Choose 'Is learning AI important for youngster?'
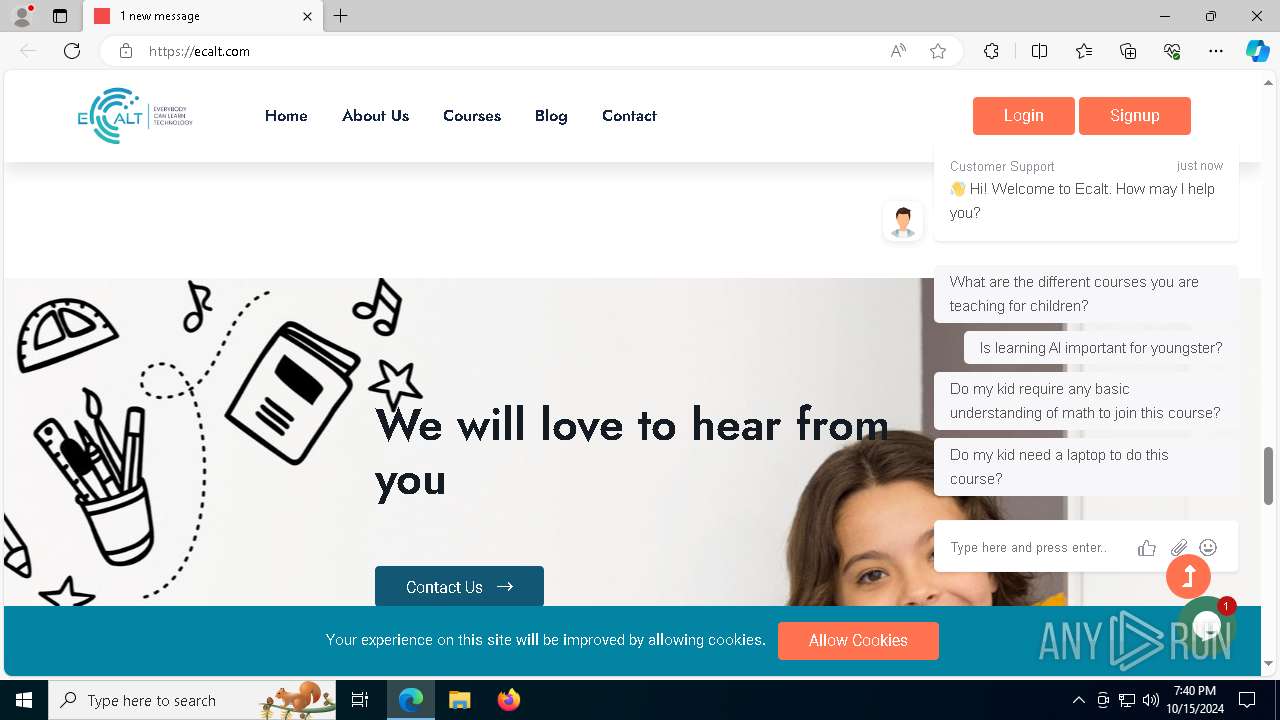The height and width of the screenshot is (720, 1280). pyautogui.click(x=1101, y=348)
